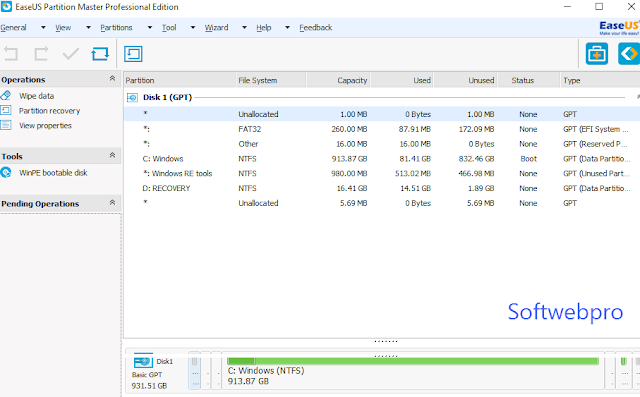Click the C: Windows (NTFS) 913.87 GB label

coord(266,376)
